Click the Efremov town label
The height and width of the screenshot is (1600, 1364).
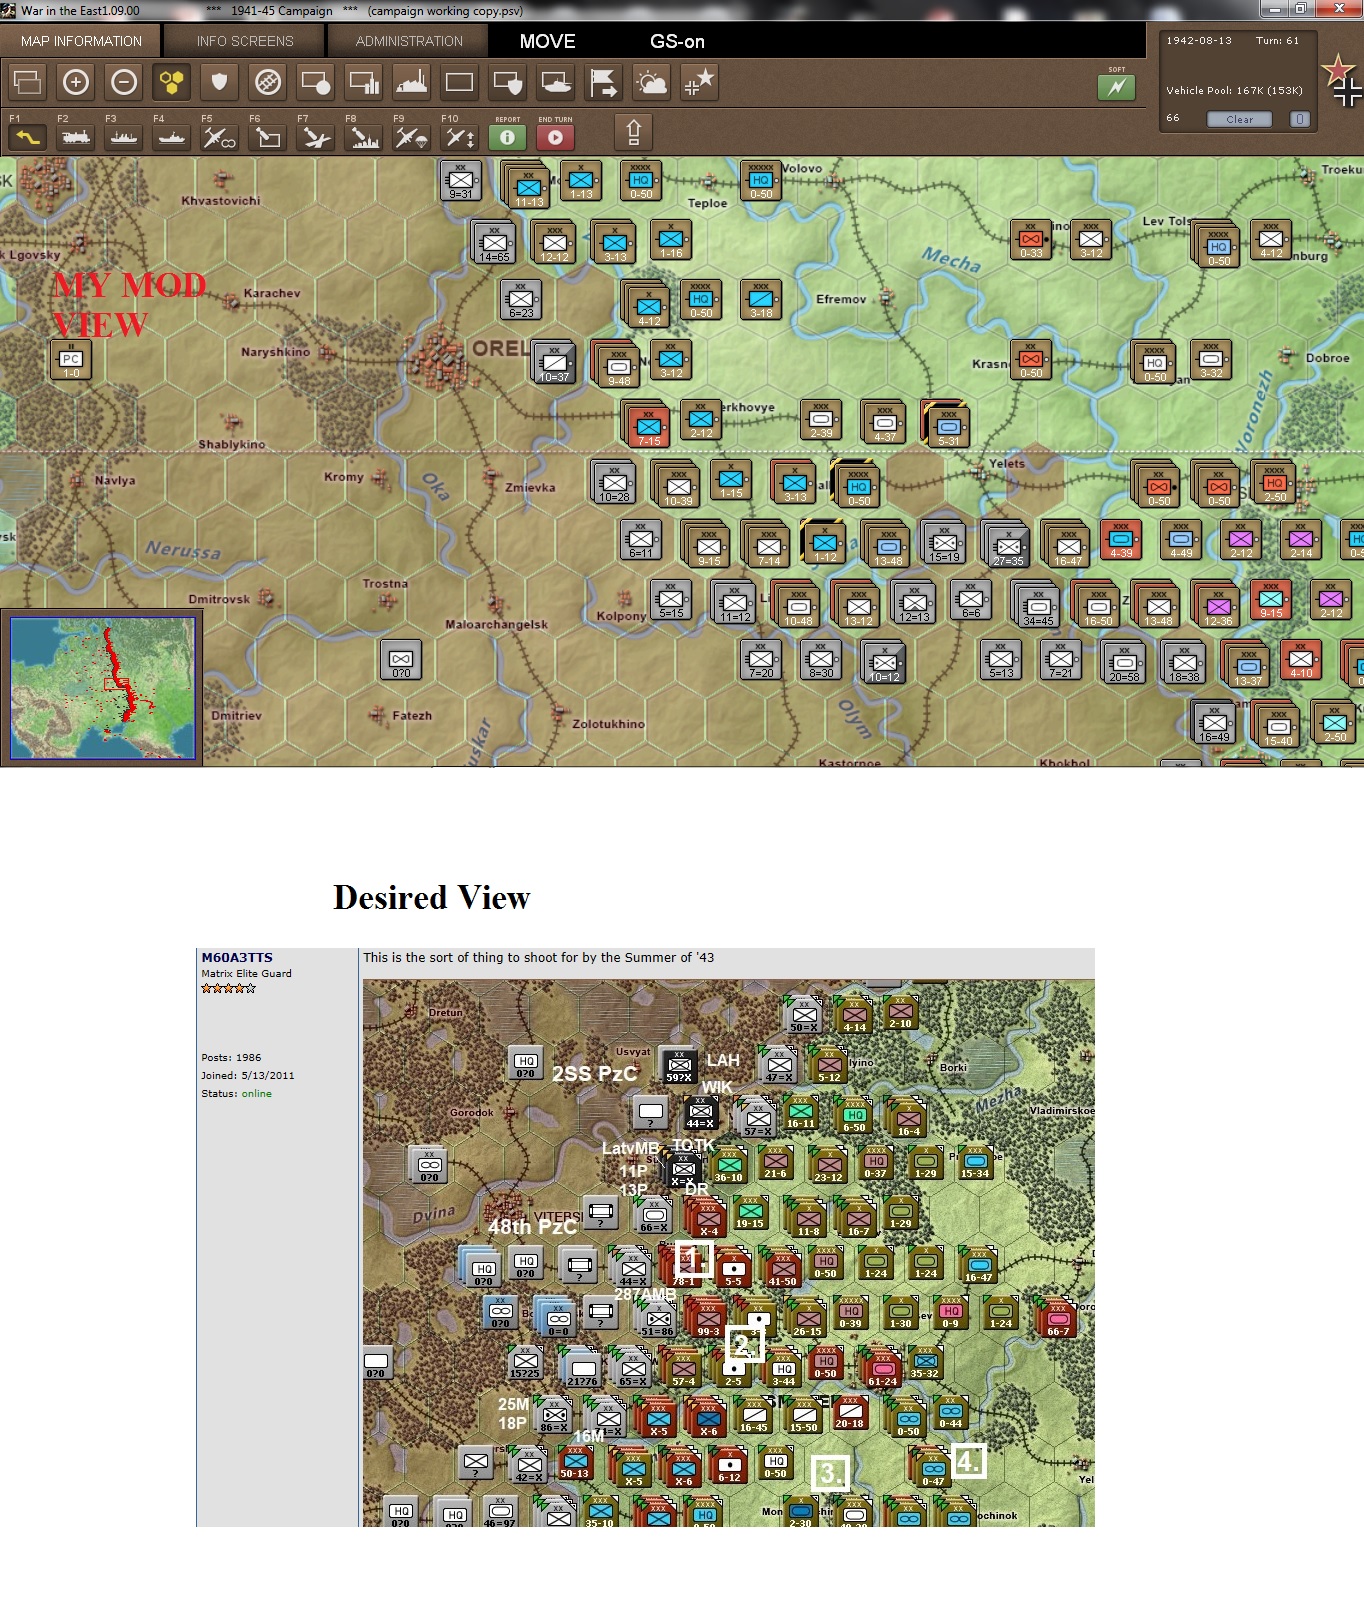tap(841, 299)
